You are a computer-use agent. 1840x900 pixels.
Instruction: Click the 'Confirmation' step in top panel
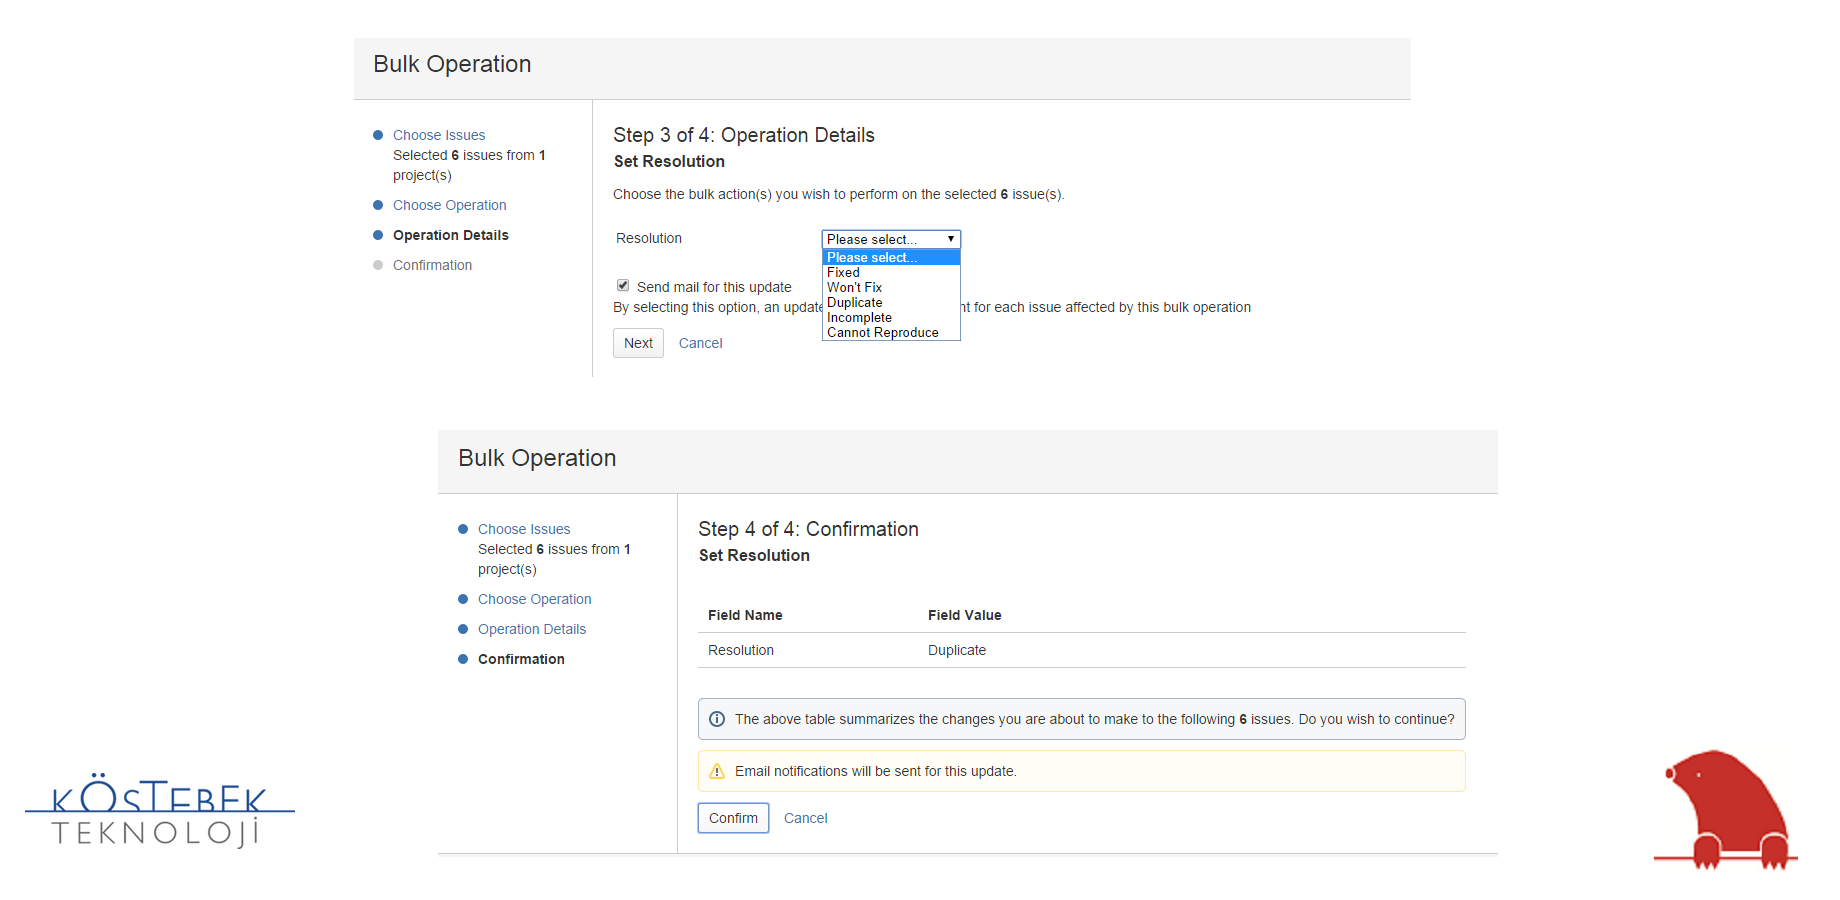pos(432,265)
